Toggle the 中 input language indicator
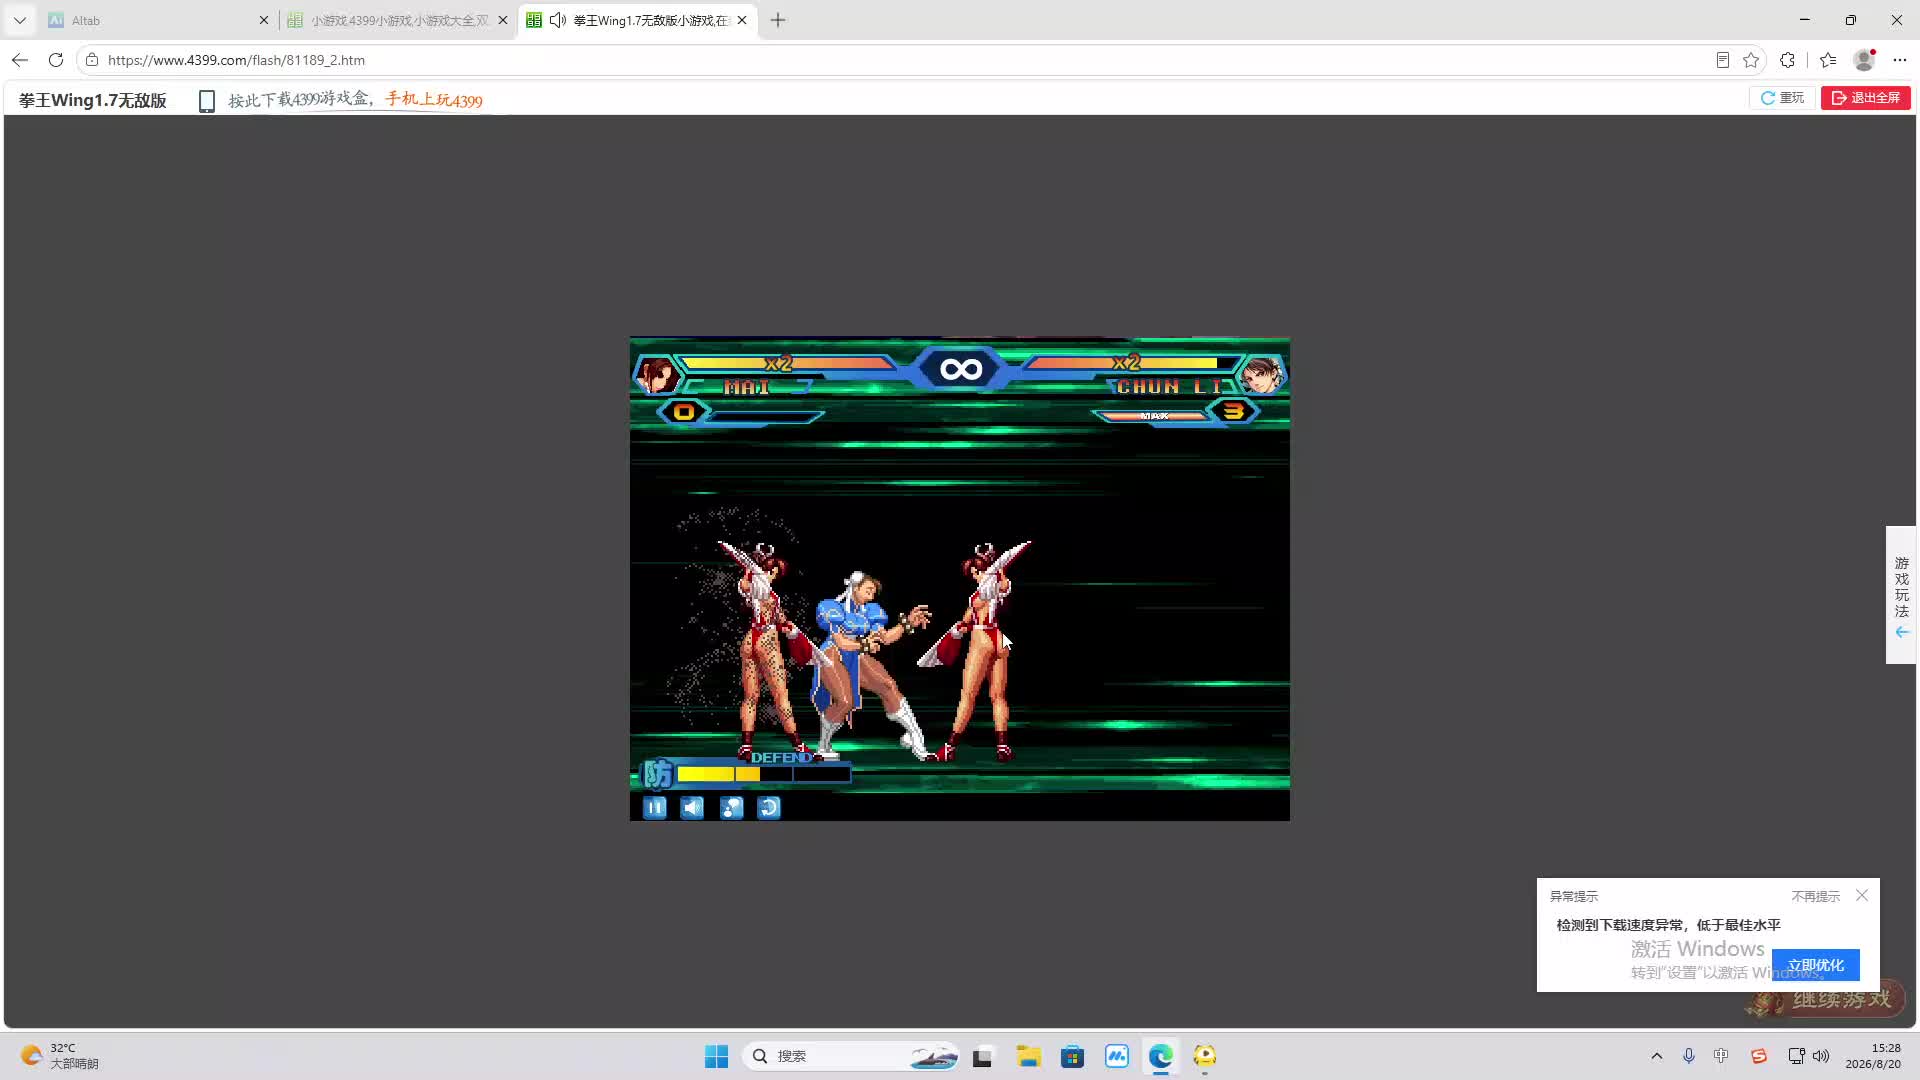The image size is (1920, 1080). [x=1721, y=1056]
